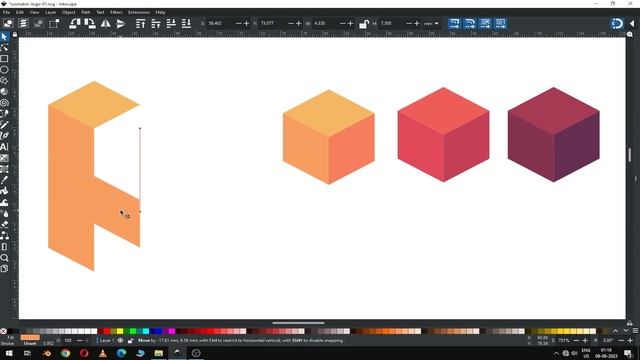The height and width of the screenshot is (360, 640).
Task: Flip selection horizontally
Action: click(x=105, y=23)
